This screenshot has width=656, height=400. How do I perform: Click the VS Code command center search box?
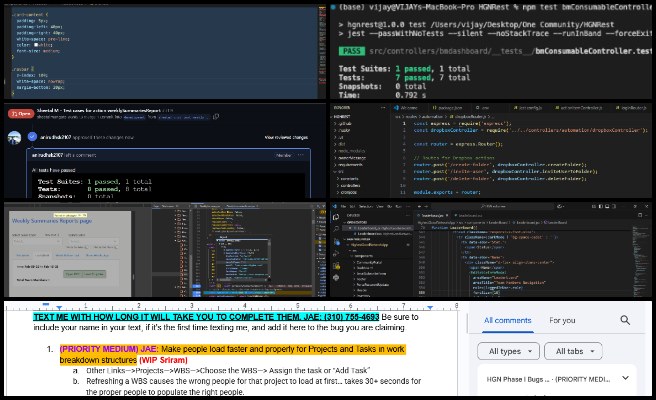pos(492,206)
